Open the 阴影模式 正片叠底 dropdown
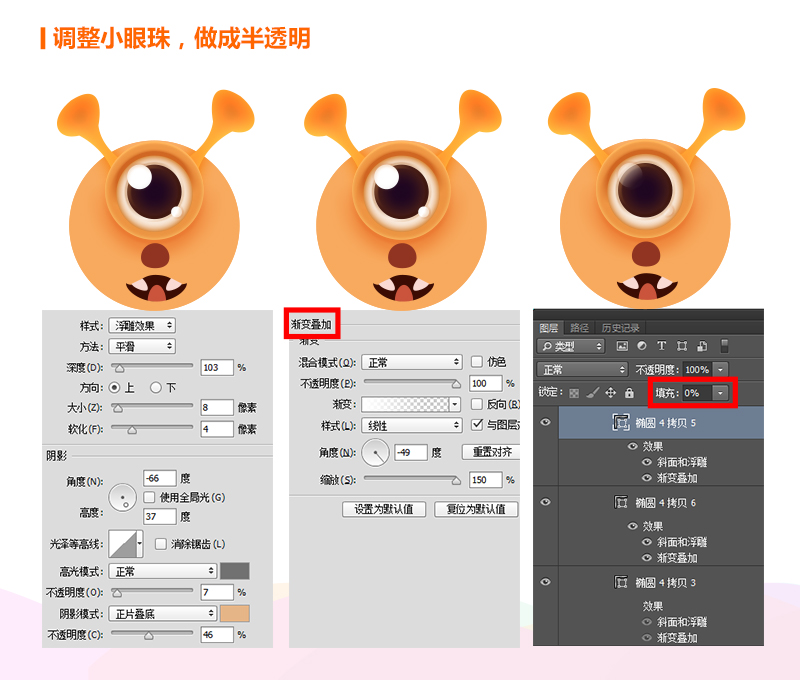 click(x=163, y=614)
